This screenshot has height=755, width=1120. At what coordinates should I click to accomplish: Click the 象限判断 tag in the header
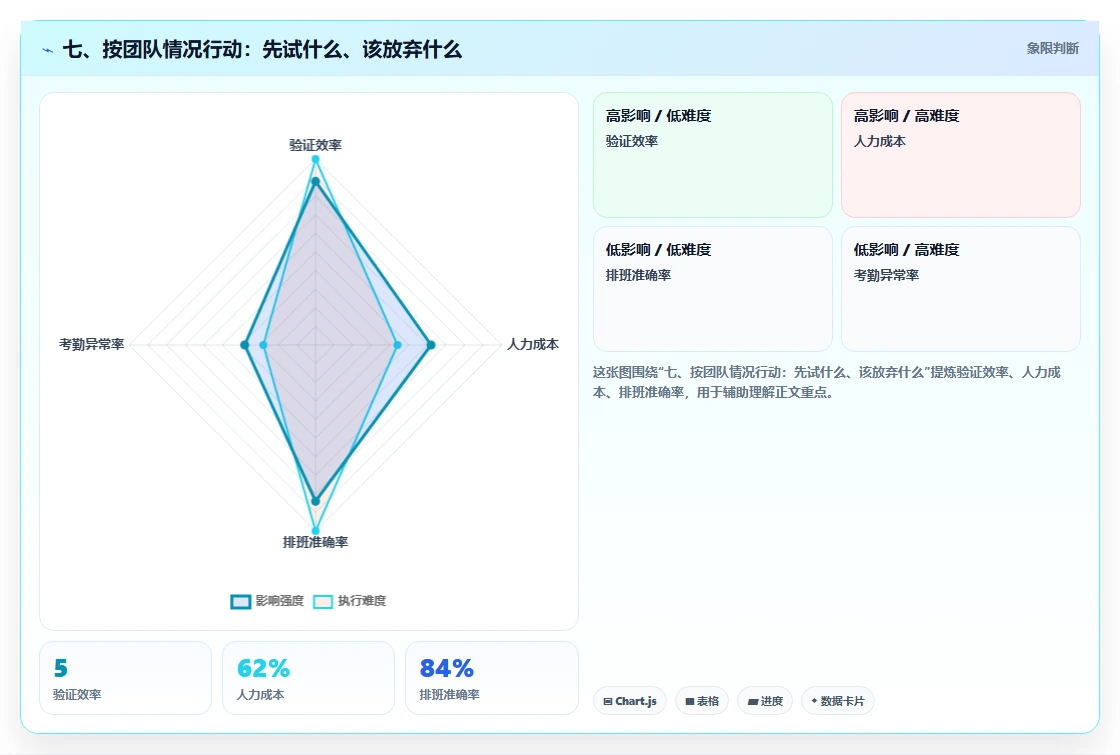1052,49
